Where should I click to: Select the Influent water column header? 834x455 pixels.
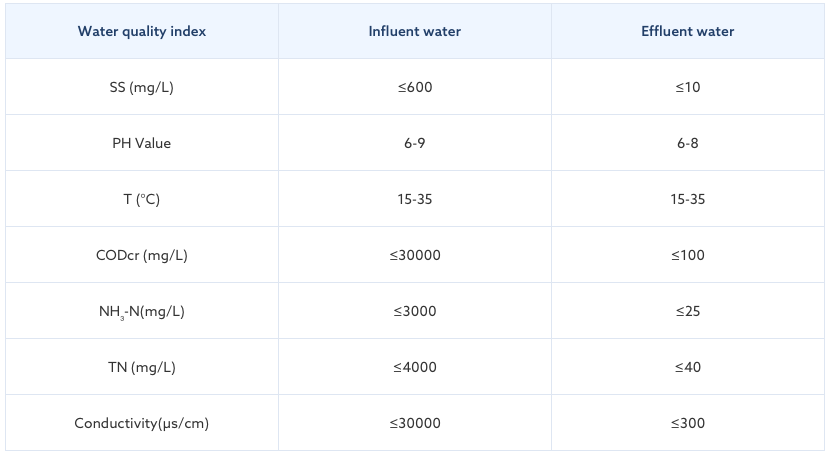coord(414,31)
